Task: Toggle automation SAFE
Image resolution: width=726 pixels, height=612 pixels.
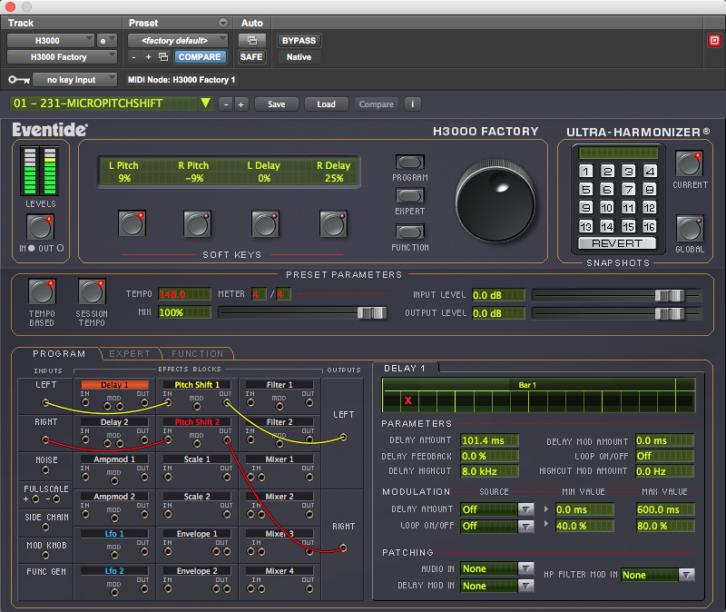Action: point(251,57)
